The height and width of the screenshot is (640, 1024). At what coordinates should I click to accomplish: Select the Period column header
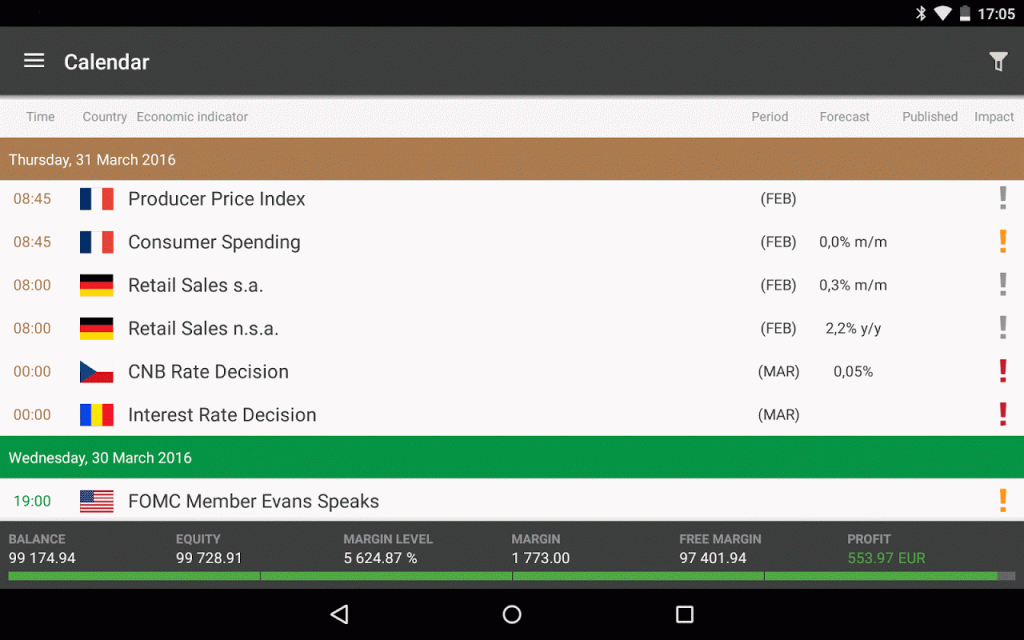coord(769,116)
